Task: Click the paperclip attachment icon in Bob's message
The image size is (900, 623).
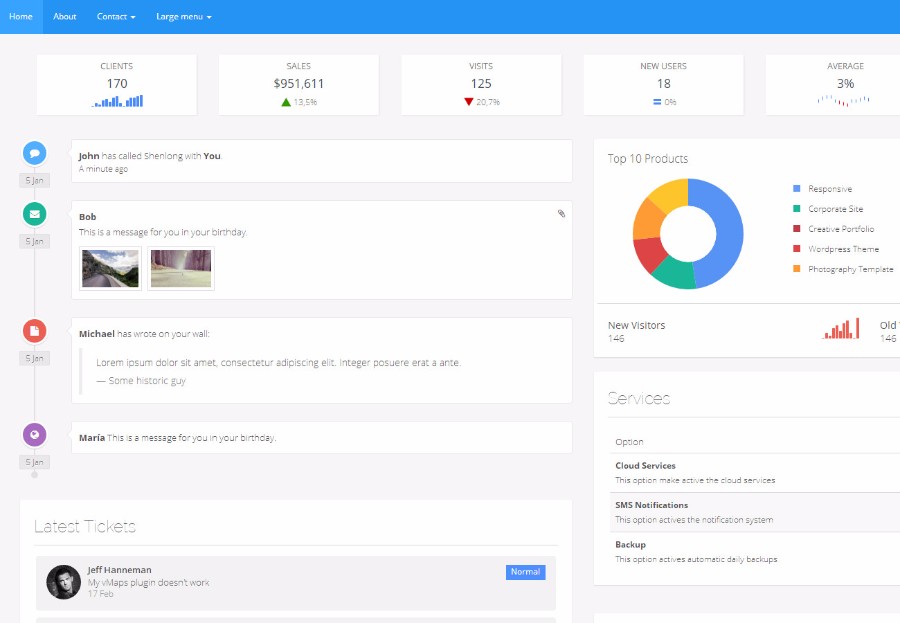Action: [561, 214]
